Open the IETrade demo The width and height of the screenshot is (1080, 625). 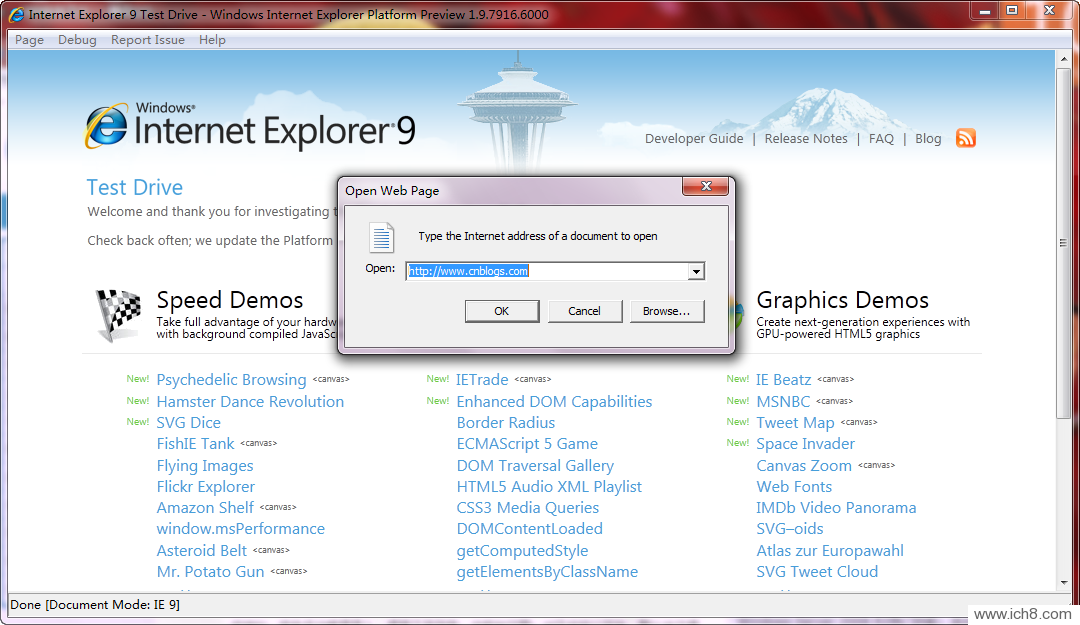click(x=482, y=380)
